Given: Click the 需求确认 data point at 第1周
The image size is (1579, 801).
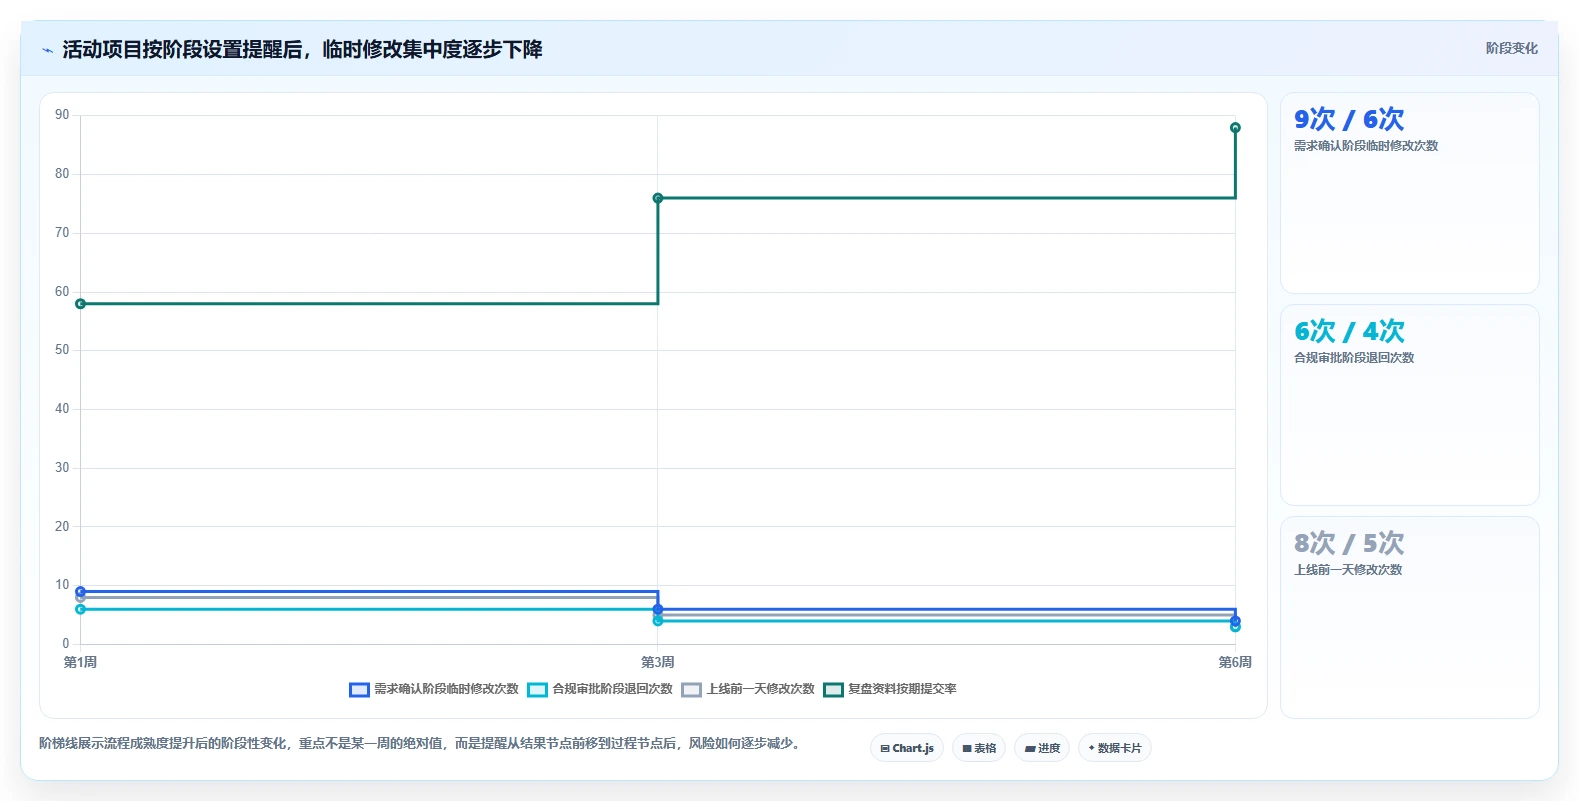Looking at the screenshot, I should (81, 591).
